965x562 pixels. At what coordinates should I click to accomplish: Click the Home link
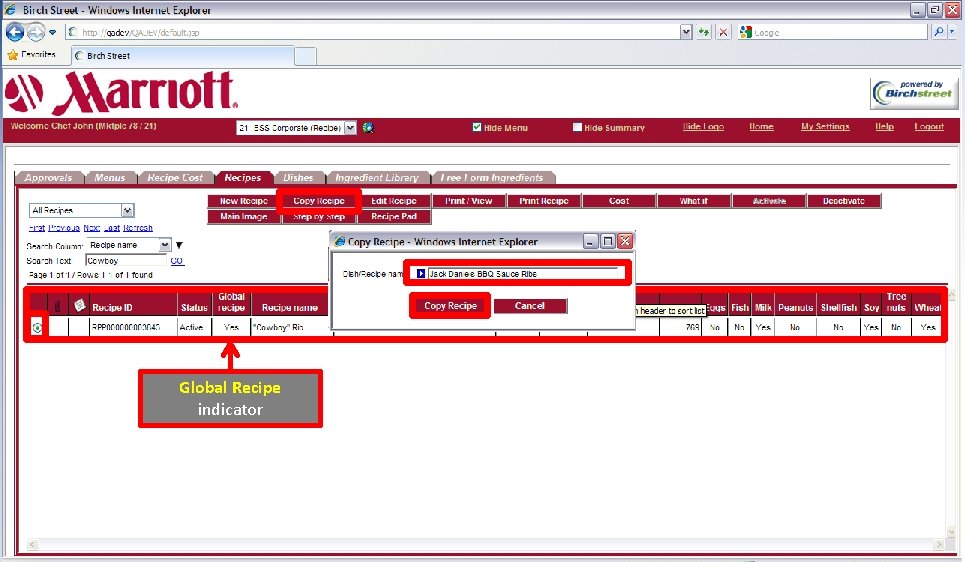761,126
